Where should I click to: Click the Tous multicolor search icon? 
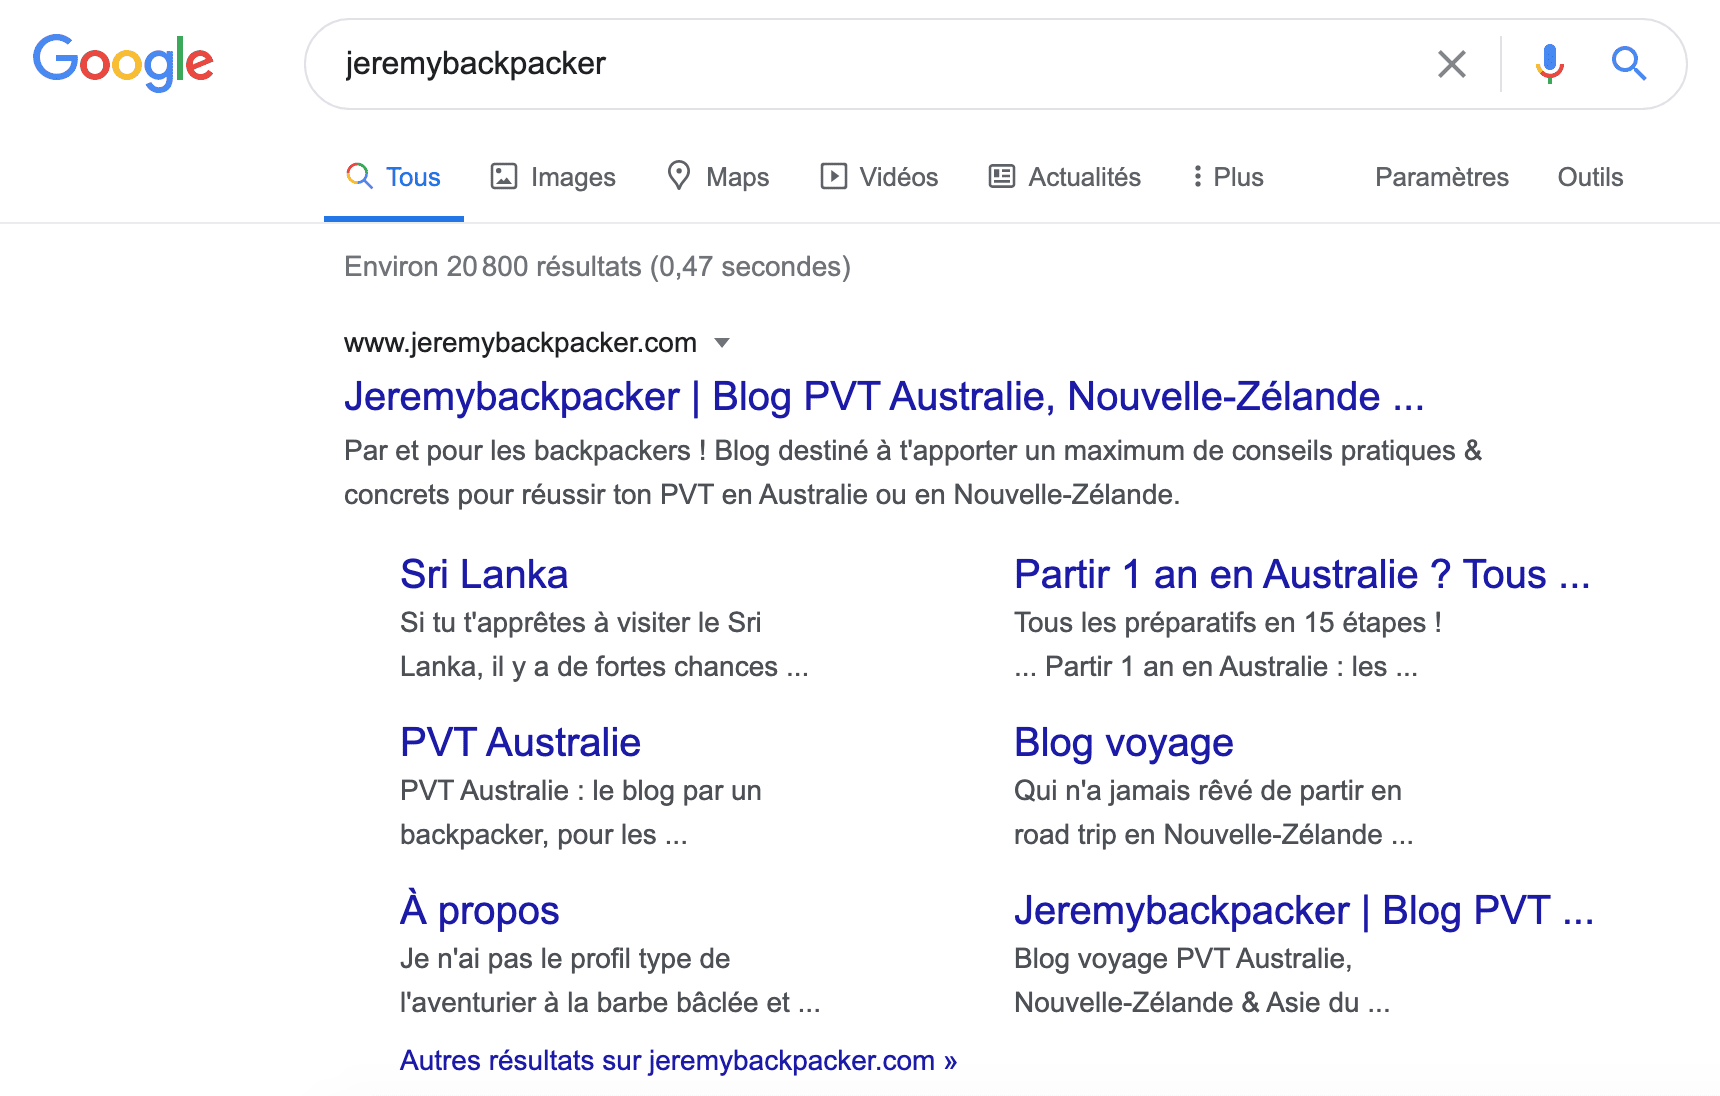[359, 176]
